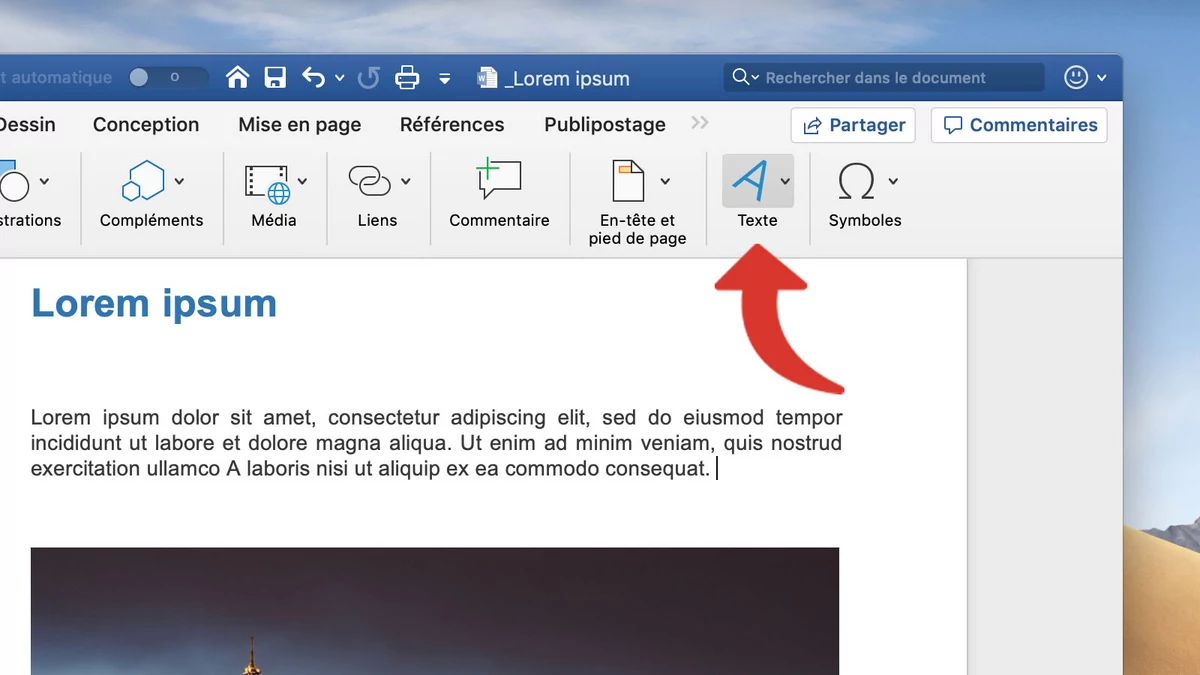Go to the Références tab
The image size is (1200, 675).
[452, 125]
